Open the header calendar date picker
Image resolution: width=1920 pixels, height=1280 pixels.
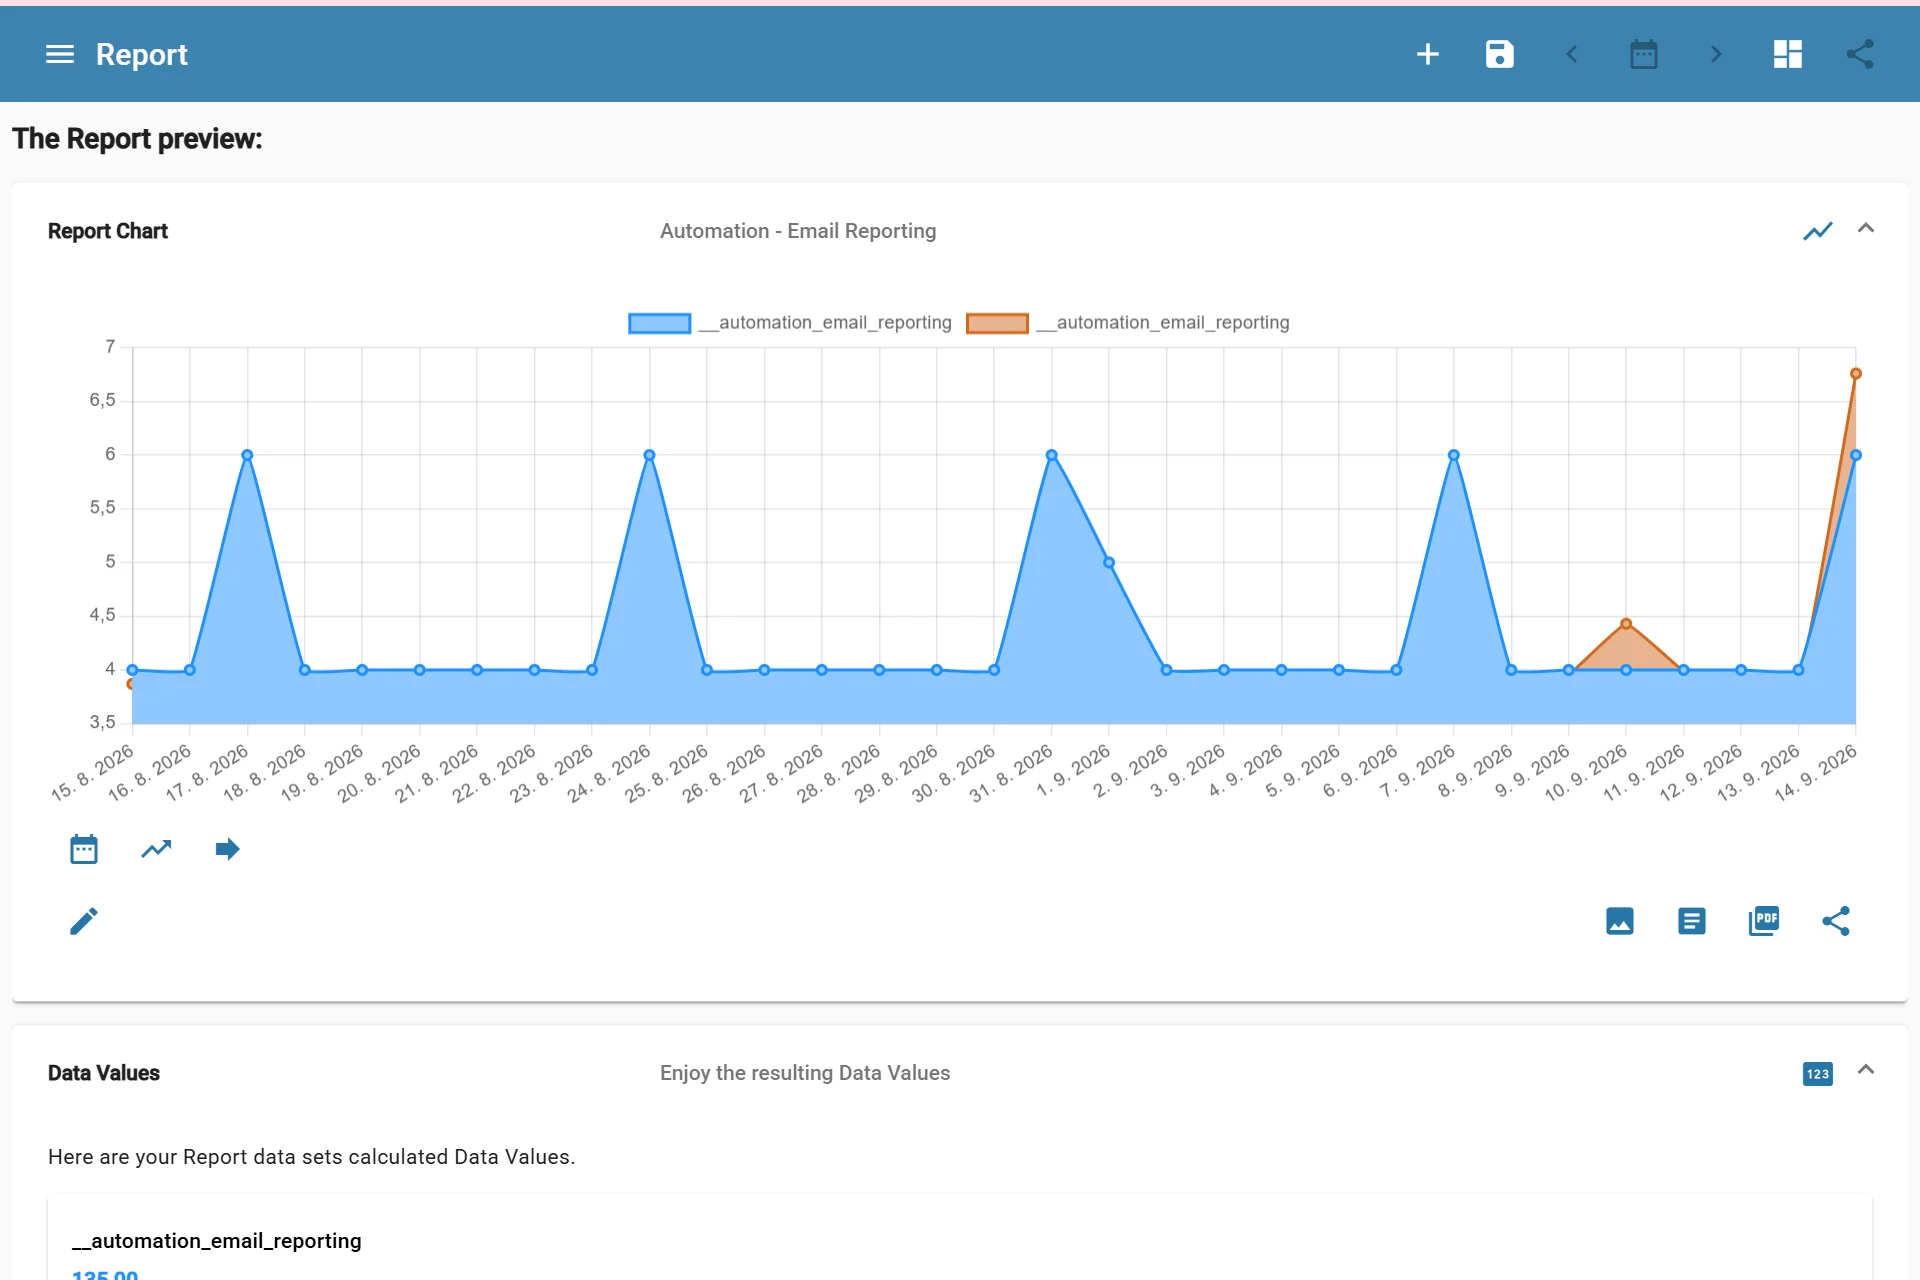pyautogui.click(x=1644, y=54)
